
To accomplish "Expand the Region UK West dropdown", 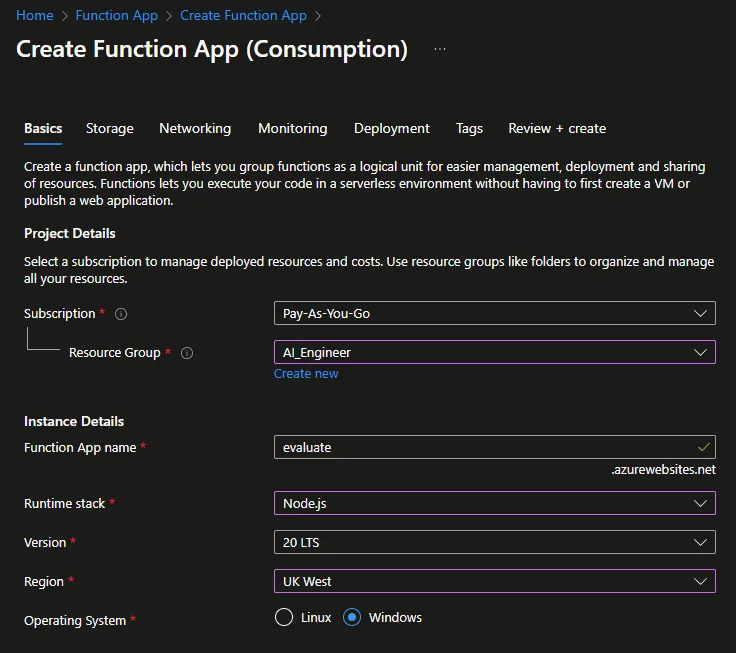I will coord(494,581).
